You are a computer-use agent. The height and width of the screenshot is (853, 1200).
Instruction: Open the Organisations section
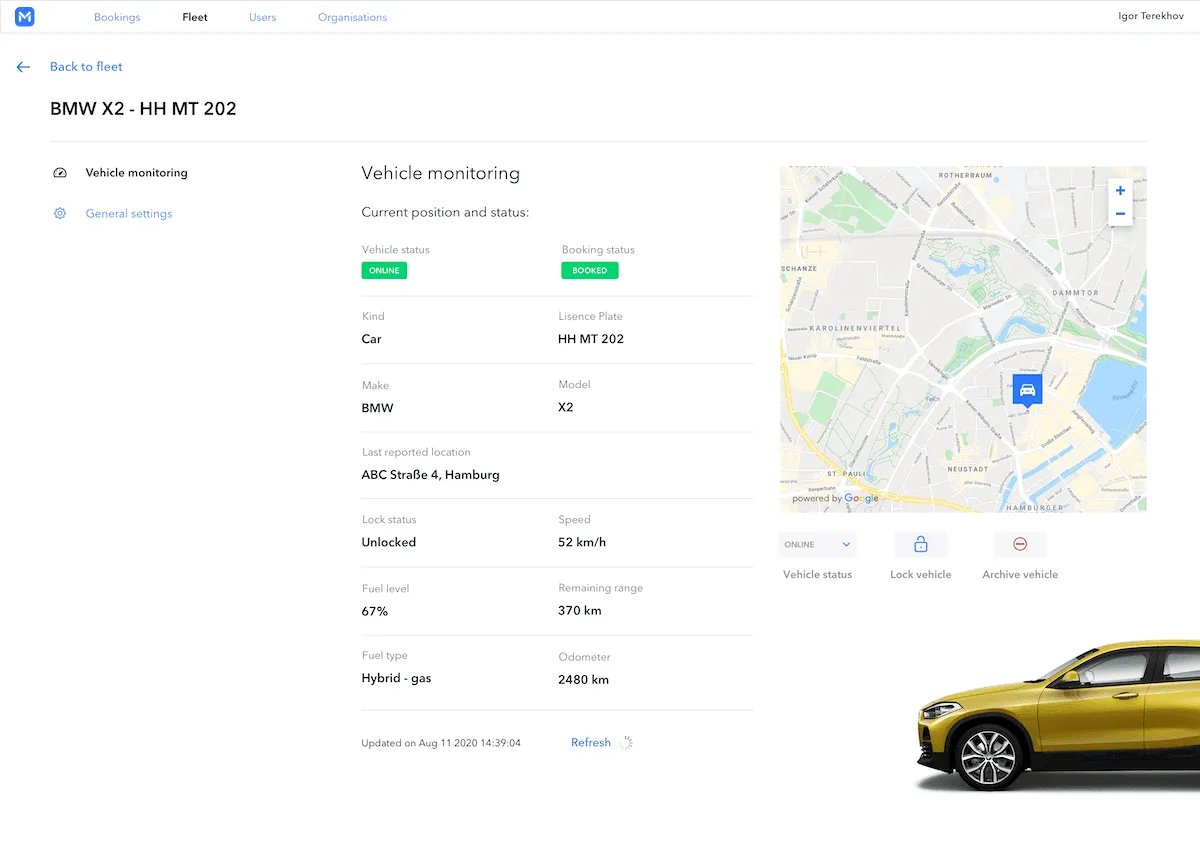point(352,16)
